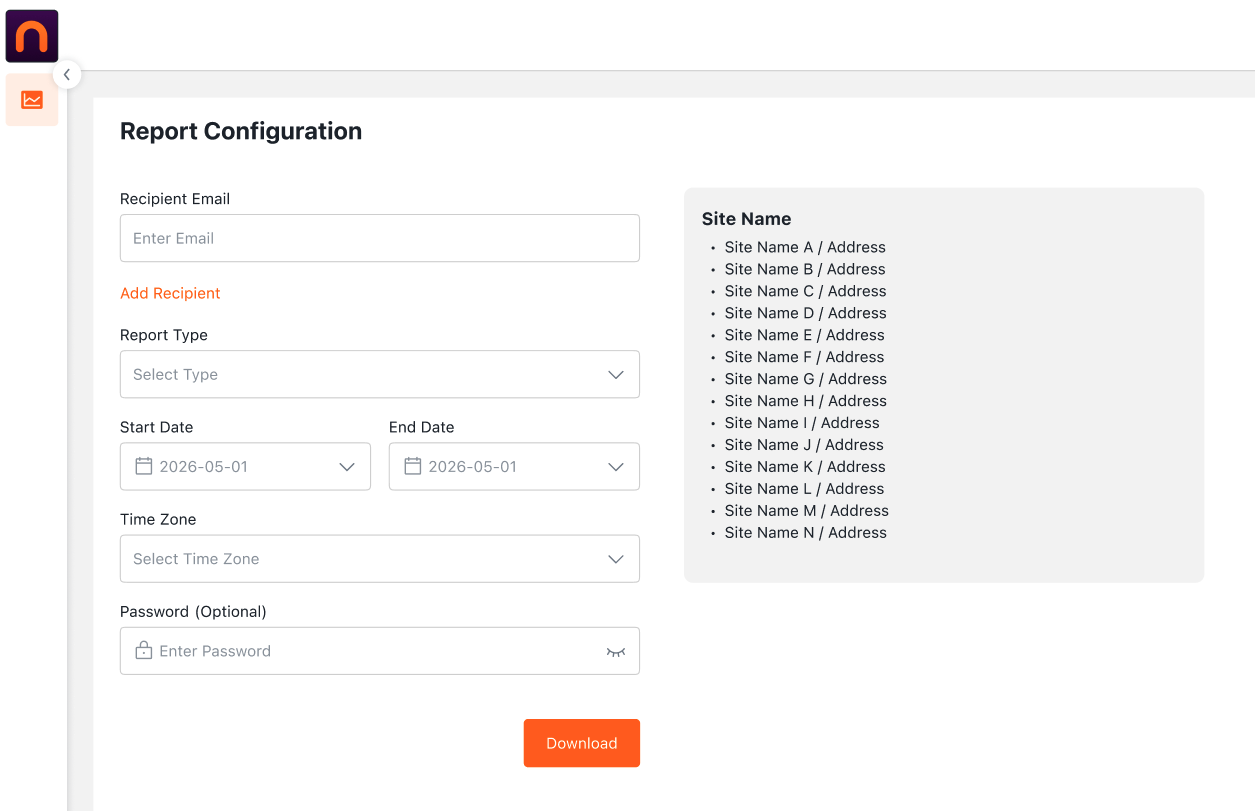Open the Start Date dropdown arrow

click(x=347, y=467)
